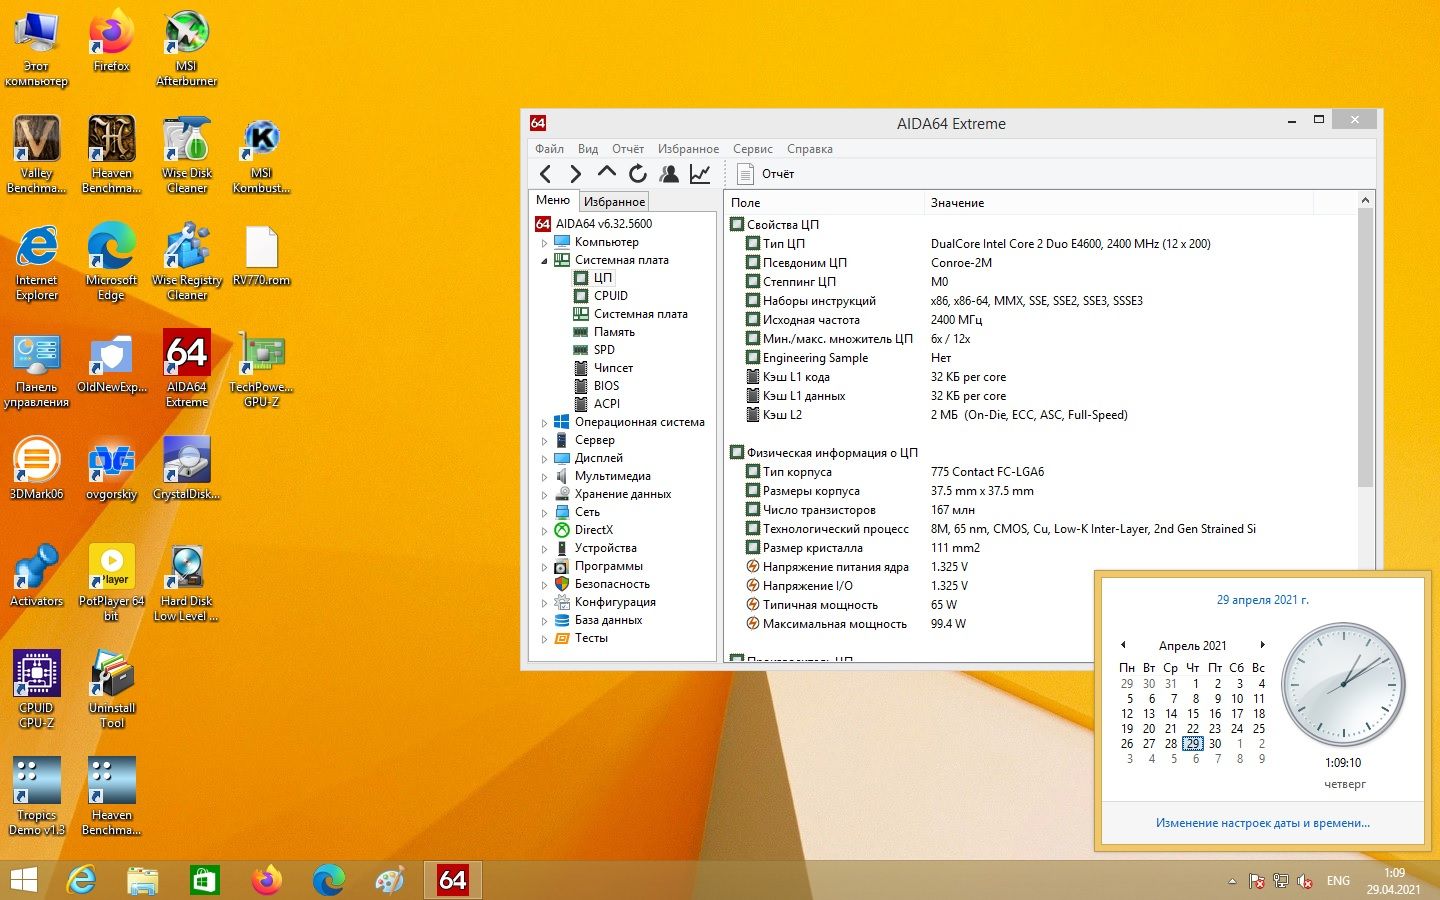Click the Refresh icon in AIDA64 toolbar
Image resolution: width=1440 pixels, height=900 pixels.
click(x=637, y=174)
